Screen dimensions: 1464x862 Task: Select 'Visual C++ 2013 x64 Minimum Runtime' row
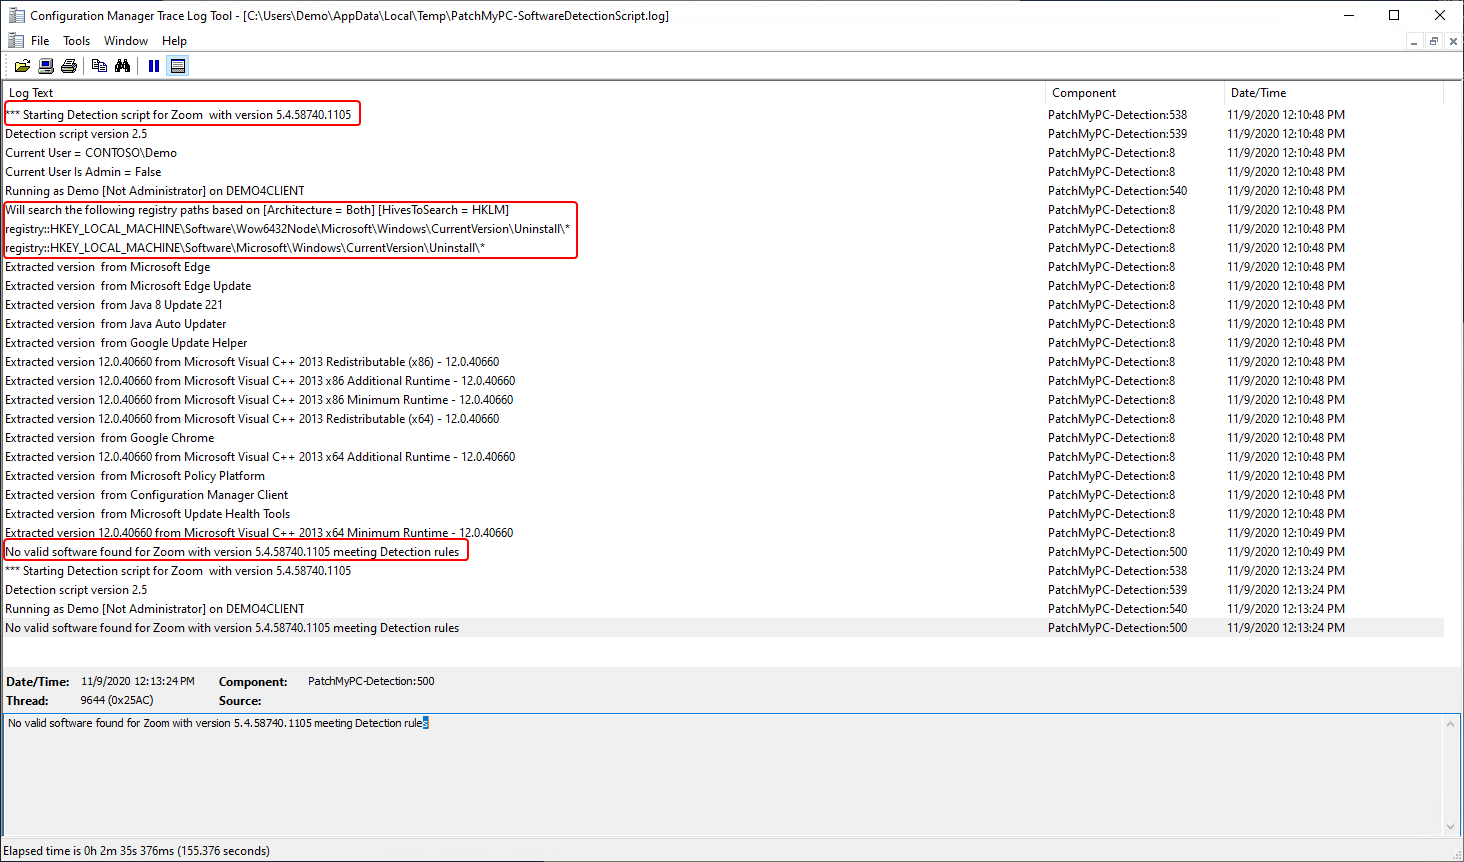[723, 533]
